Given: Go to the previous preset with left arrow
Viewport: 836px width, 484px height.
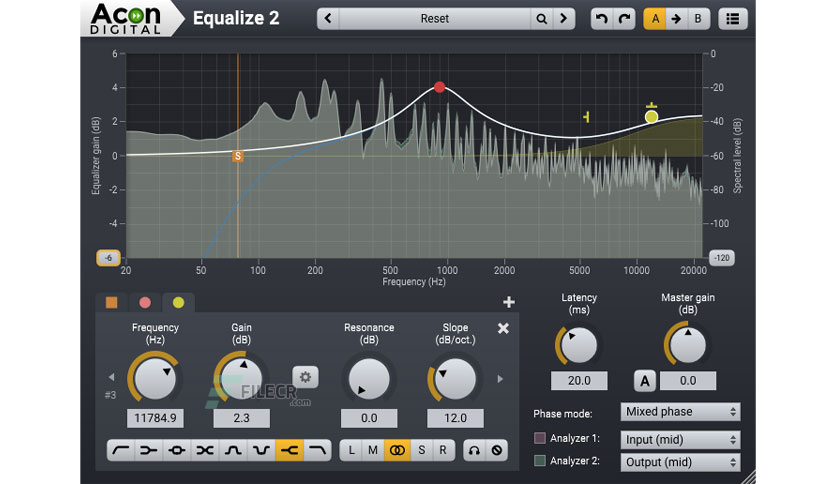Looking at the screenshot, I should (328, 19).
